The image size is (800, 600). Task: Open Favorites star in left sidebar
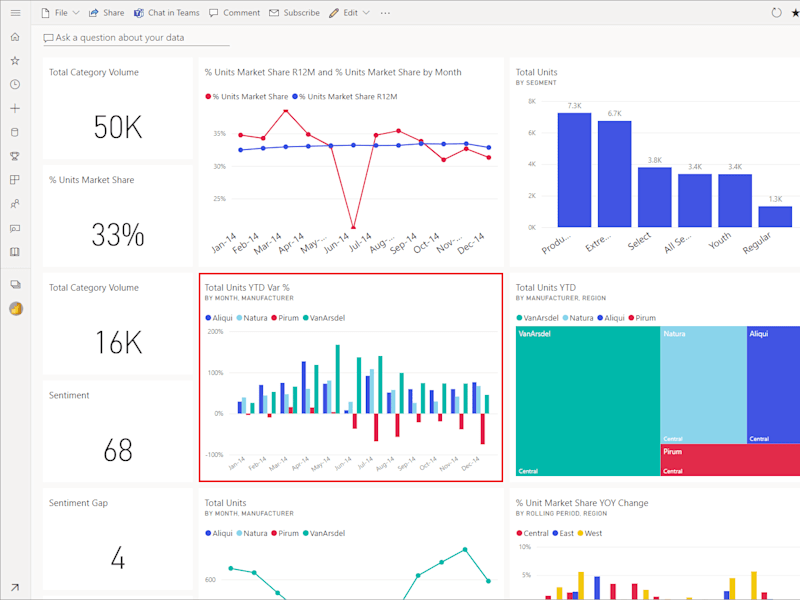pyautogui.click(x=15, y=61)
